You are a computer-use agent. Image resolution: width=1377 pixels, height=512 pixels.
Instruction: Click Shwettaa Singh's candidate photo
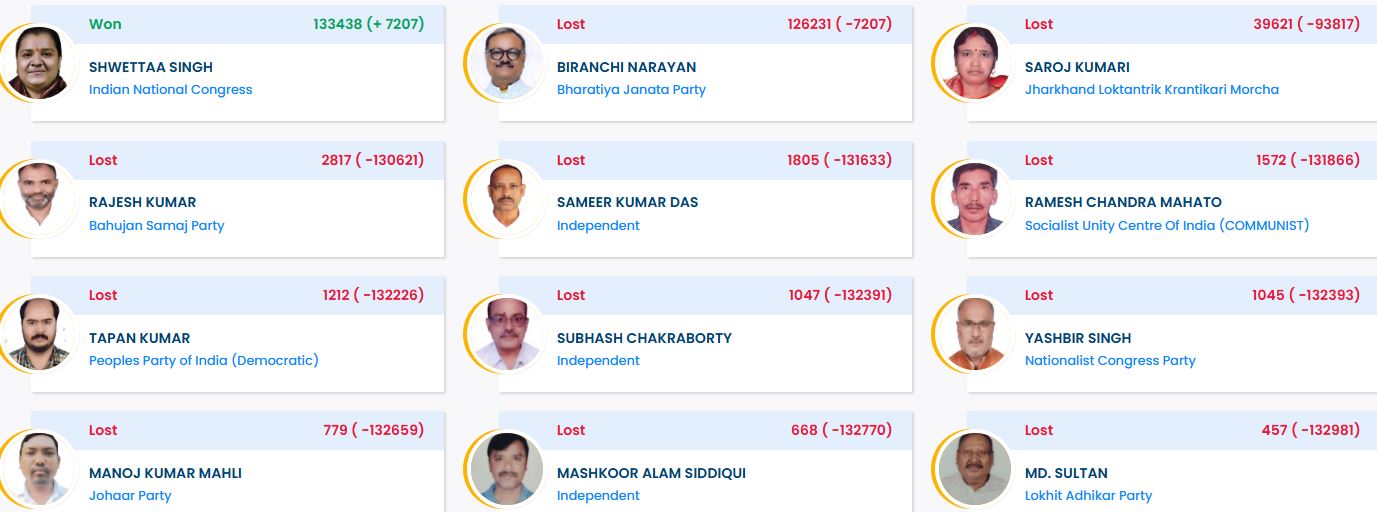(40, 62)
